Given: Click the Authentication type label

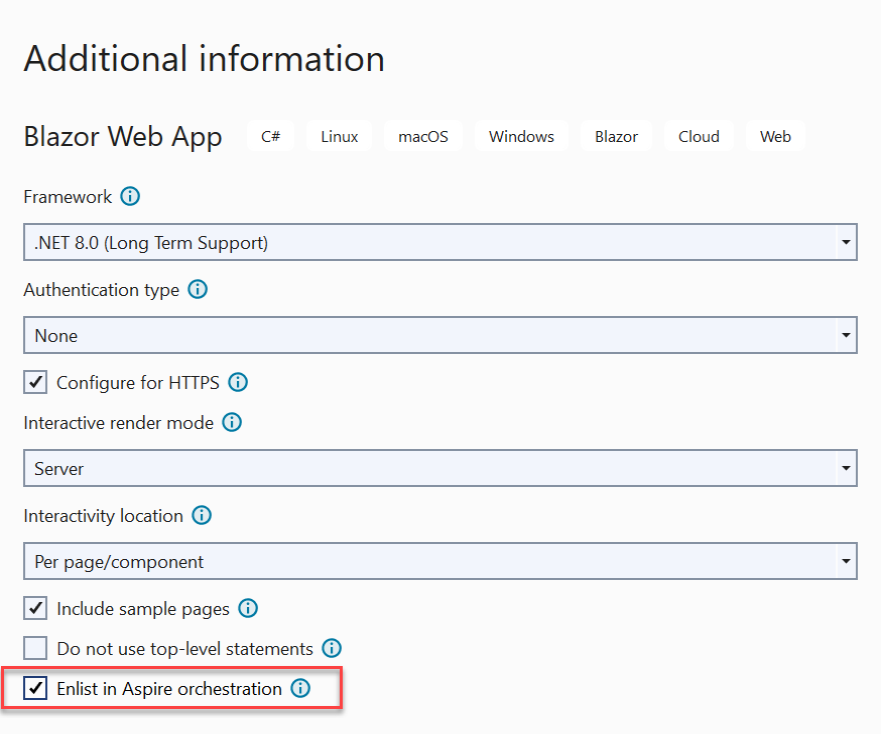Looking at the screenshot, I should click(x=101, y=290).
